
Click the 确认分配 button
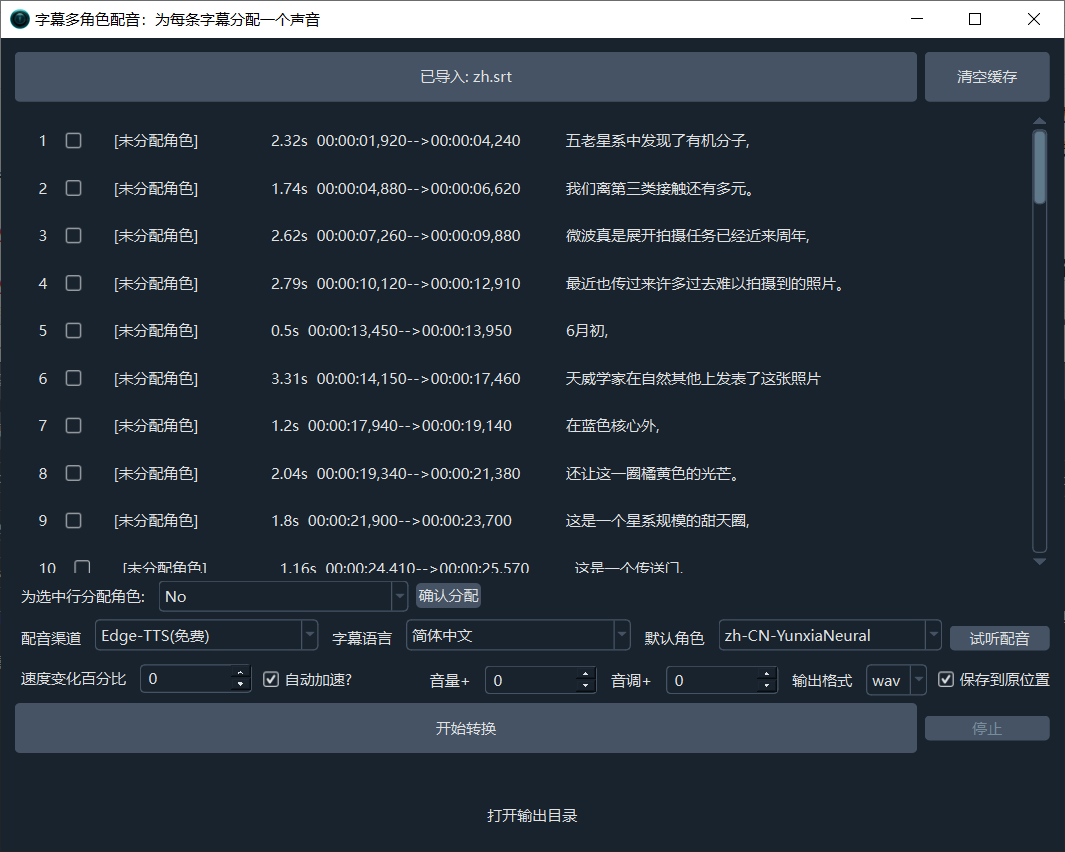pyautogui.click(x=448, y=595)
